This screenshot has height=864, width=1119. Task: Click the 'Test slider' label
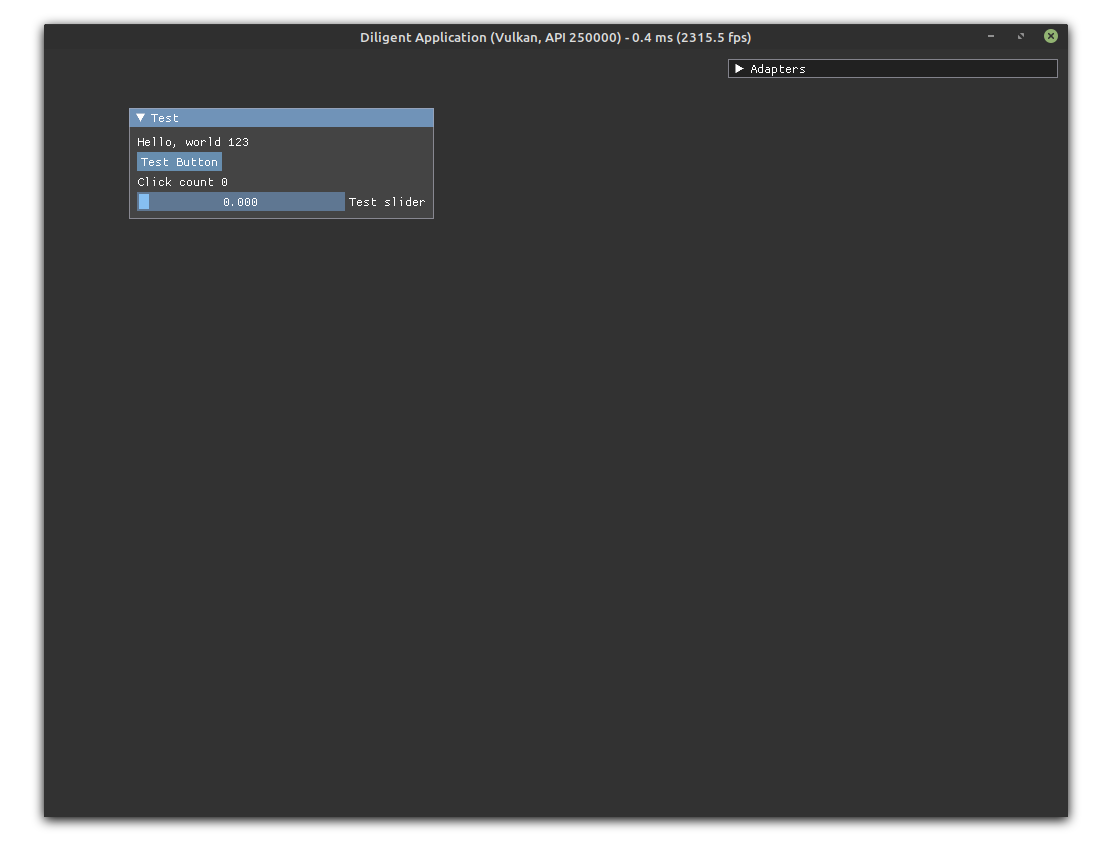click(x=387, y=202)
